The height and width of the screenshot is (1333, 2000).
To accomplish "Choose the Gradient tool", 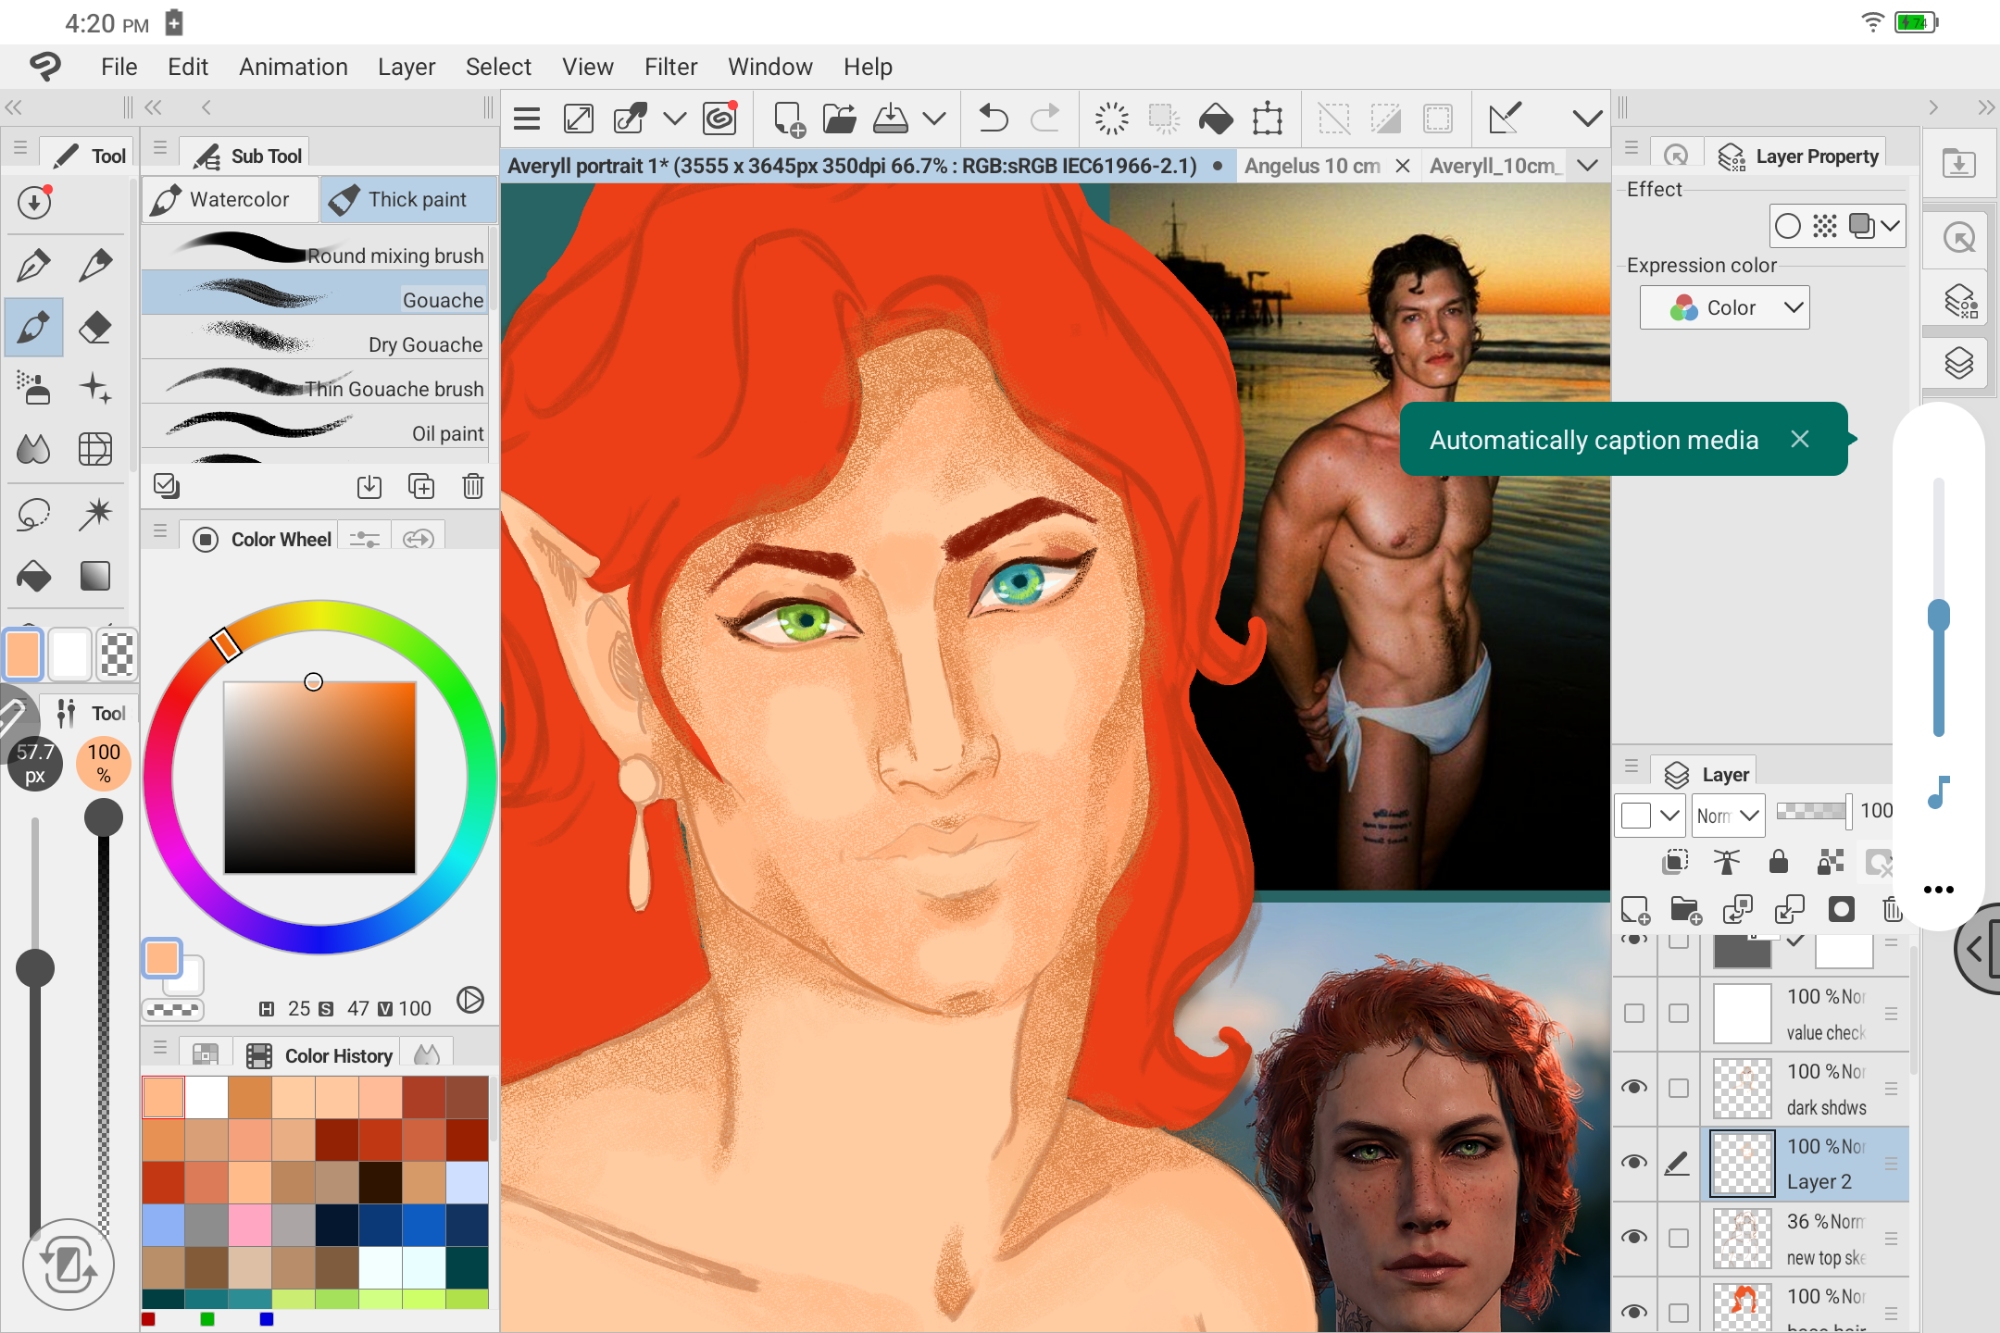I will (x=95, y=576).
